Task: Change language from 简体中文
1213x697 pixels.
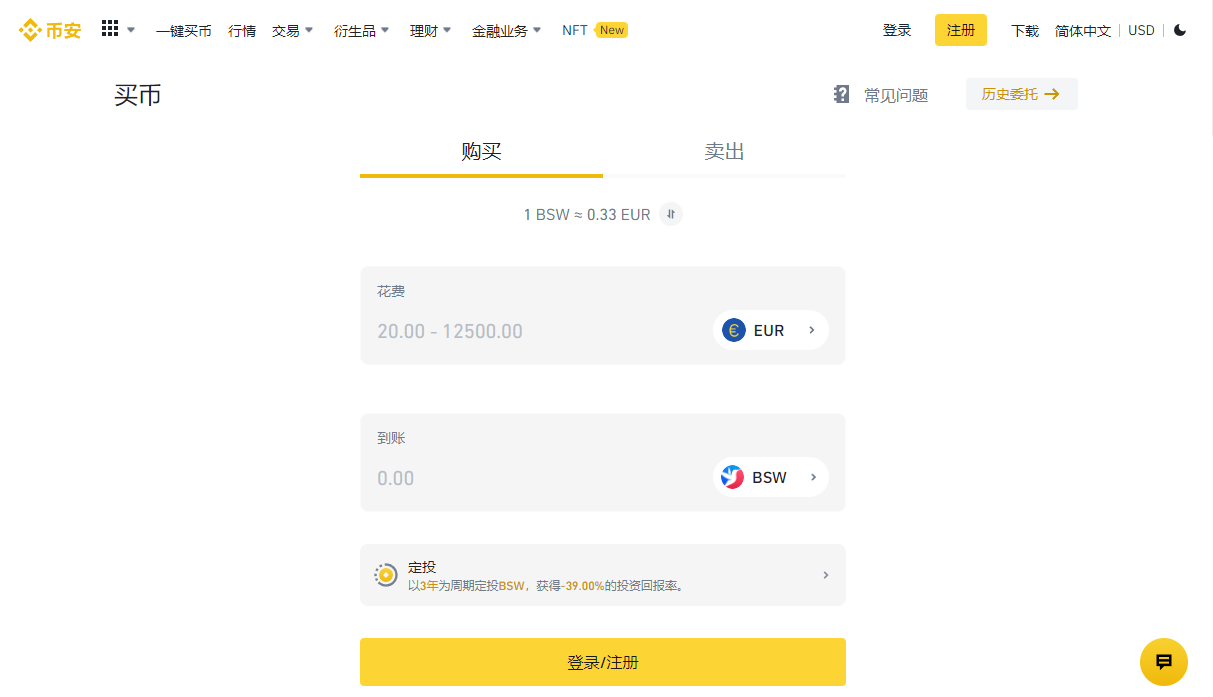Action: pyautogui.click(x=1083, y=30)
